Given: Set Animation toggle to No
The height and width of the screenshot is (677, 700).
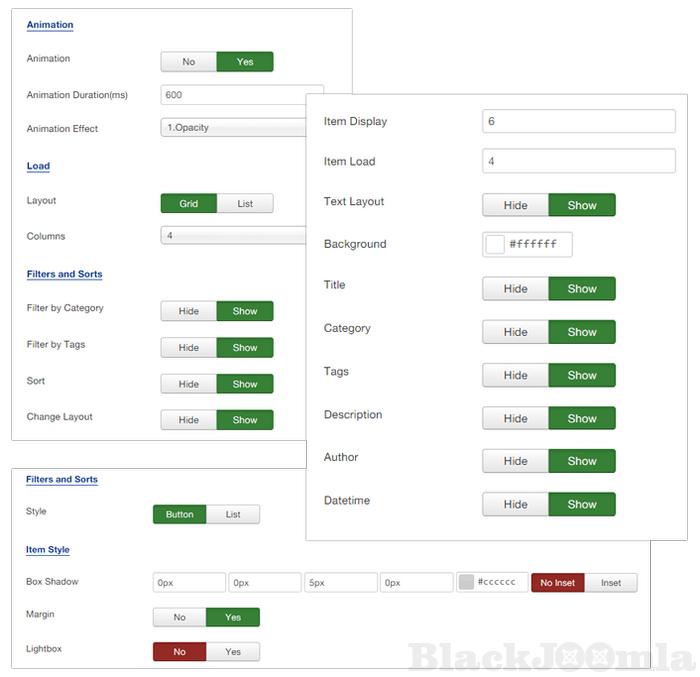Looking at the screenshot, I should point(189,62).
